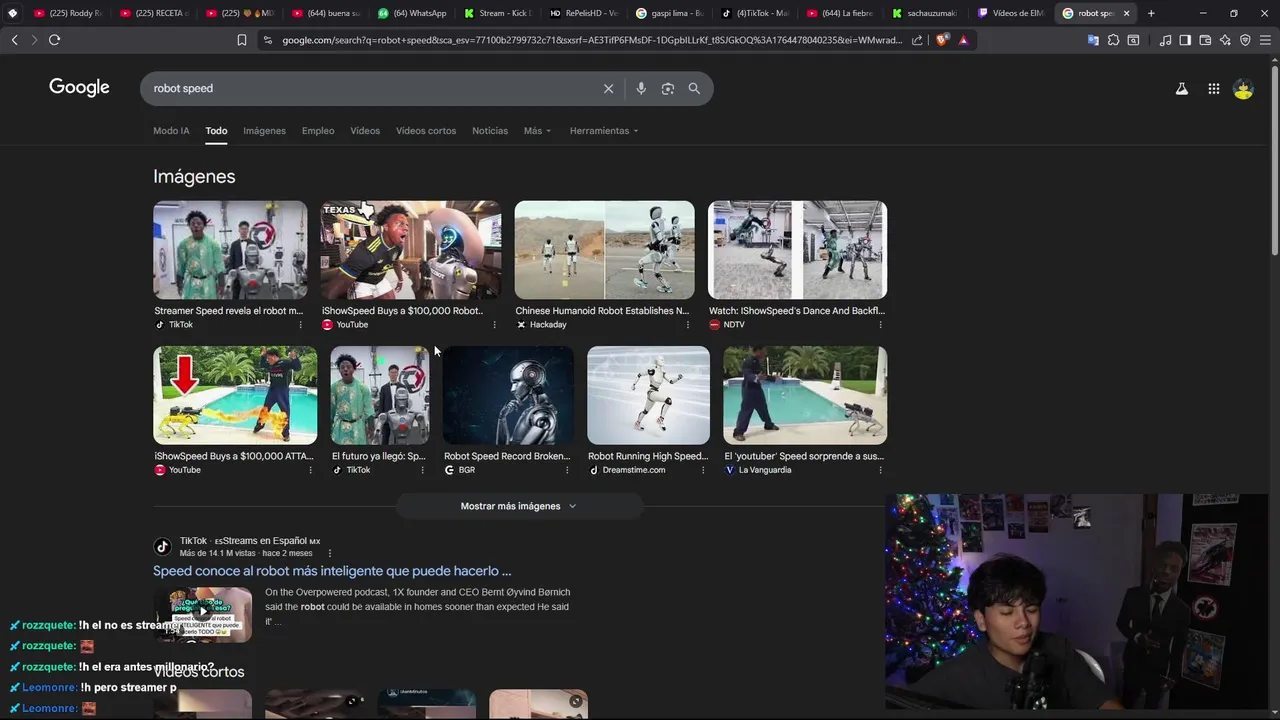Switch to Videos tab
Screen dimensions: 1280x720
click(x=365, y=131)
